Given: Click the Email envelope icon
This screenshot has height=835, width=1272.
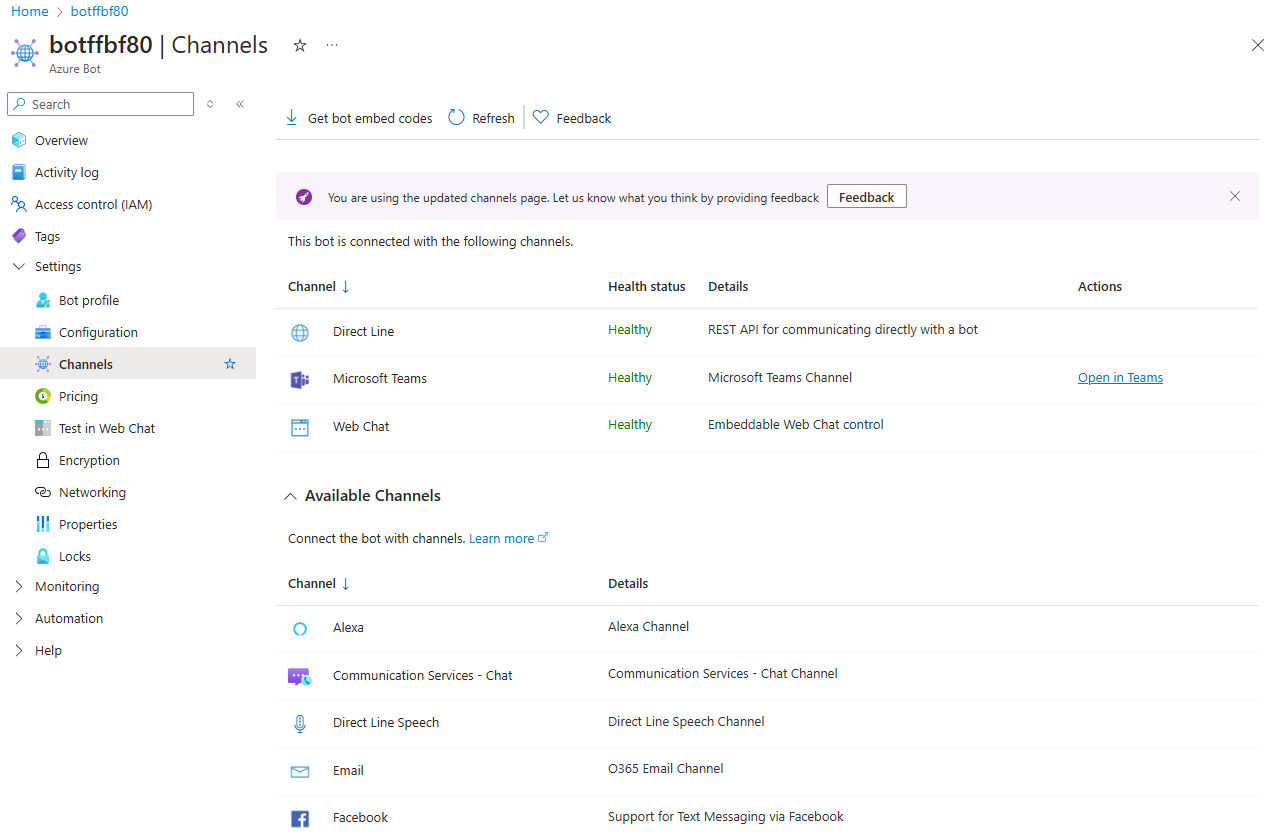Looking at the screenshot, I should [x=300, y=771].
